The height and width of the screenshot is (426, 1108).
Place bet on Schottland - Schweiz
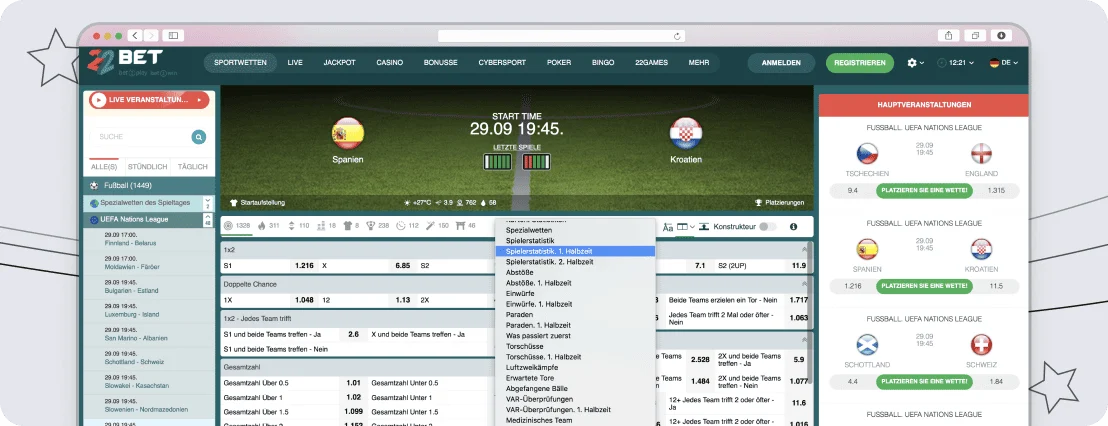coord(924,382)
